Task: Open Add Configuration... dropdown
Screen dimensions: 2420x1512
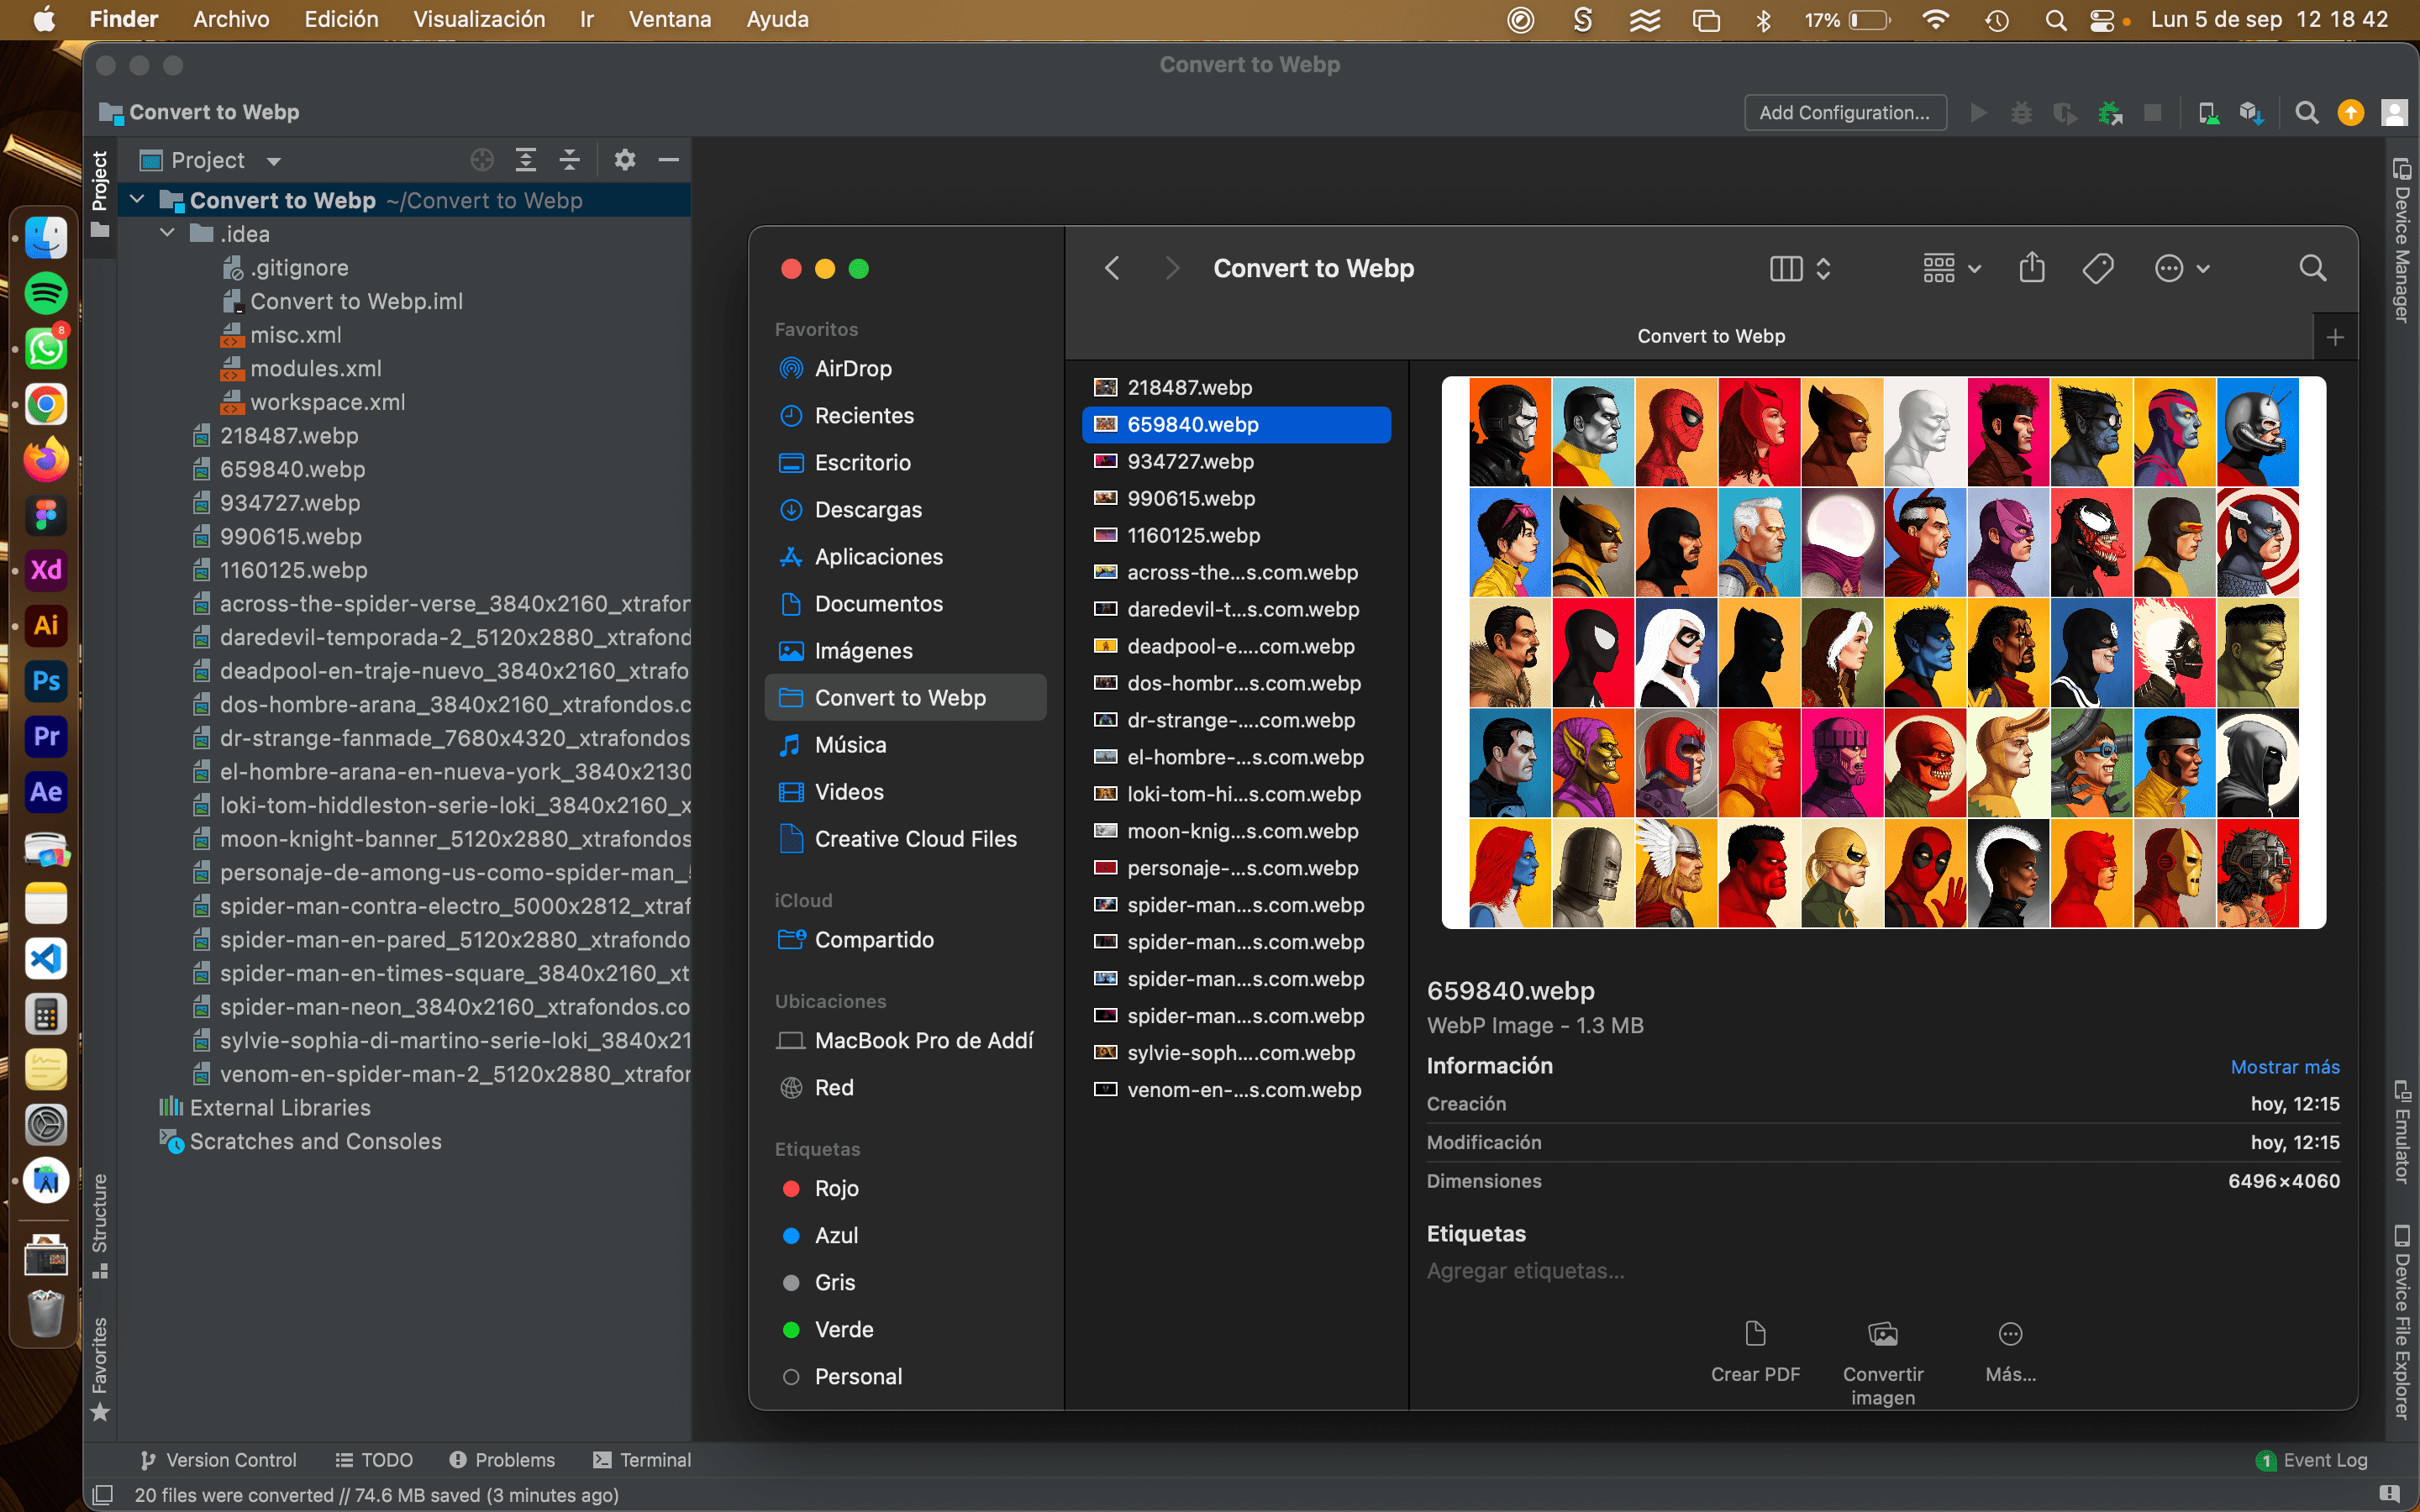Action: pos(1845,112)
